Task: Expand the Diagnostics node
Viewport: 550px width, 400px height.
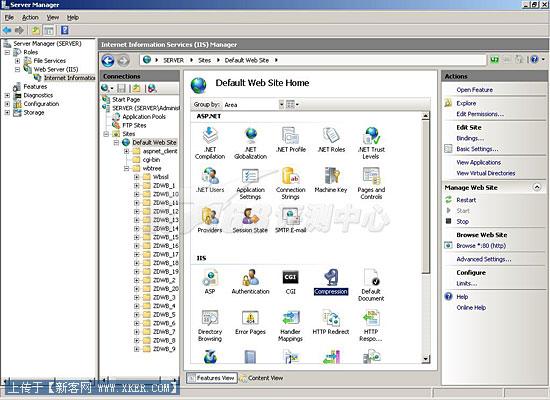Action: (7, 95)
